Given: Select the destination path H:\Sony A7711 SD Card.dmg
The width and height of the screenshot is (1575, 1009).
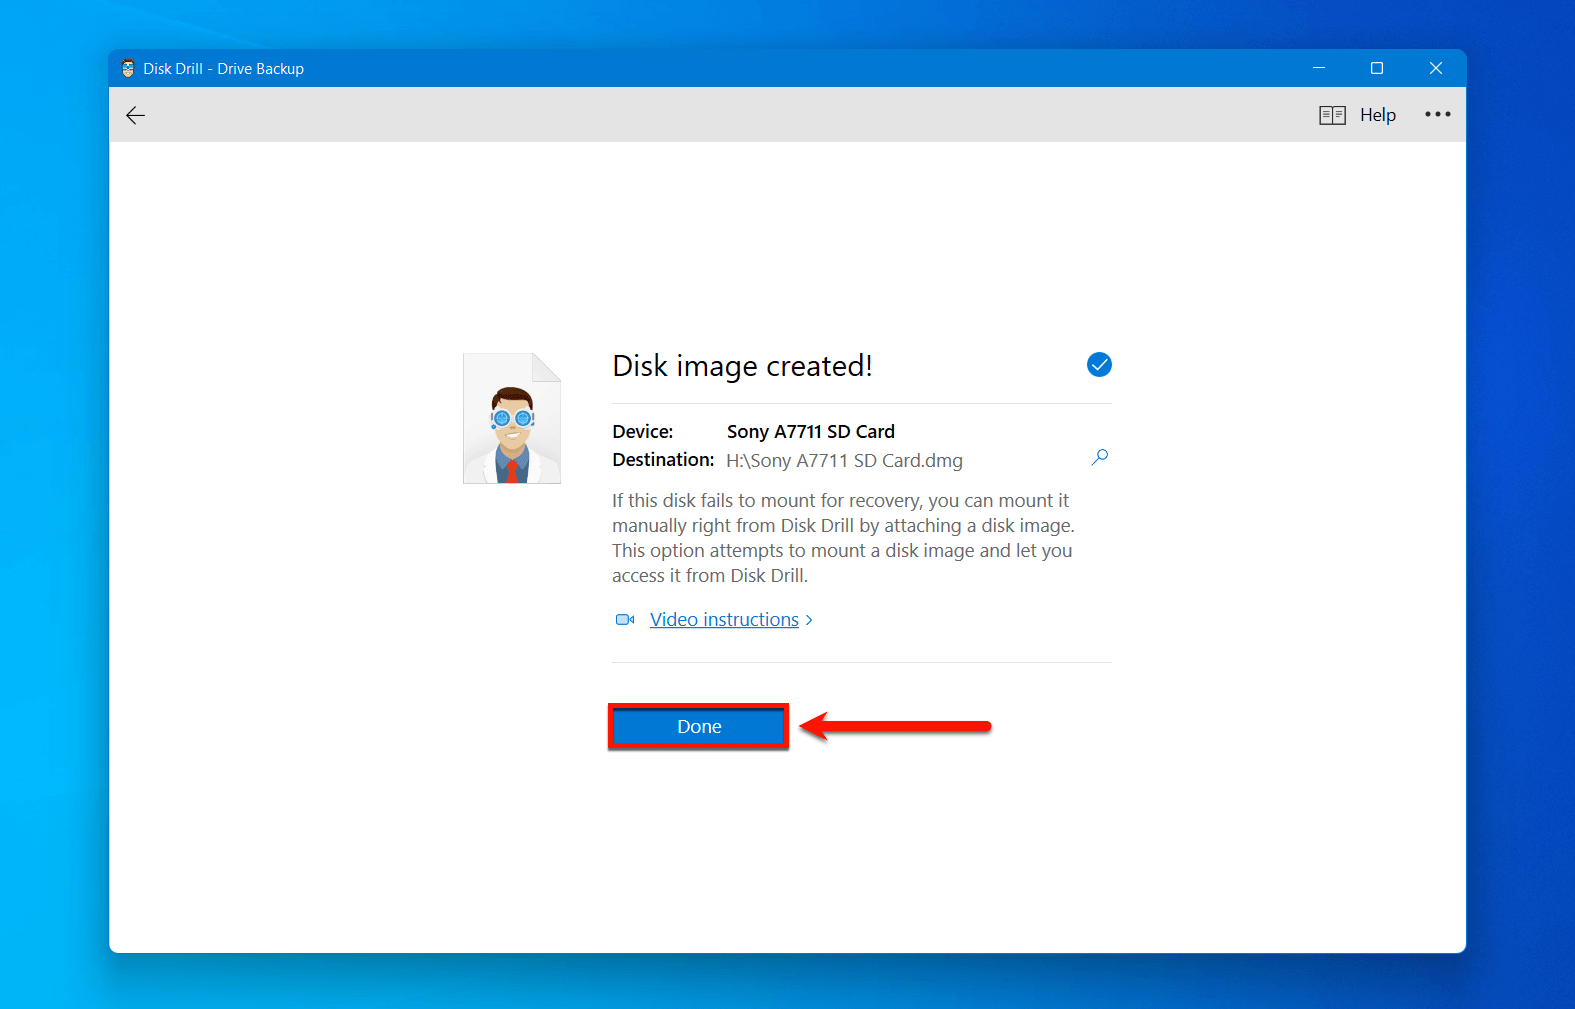Looking at the screenshot, I should 844,461.
